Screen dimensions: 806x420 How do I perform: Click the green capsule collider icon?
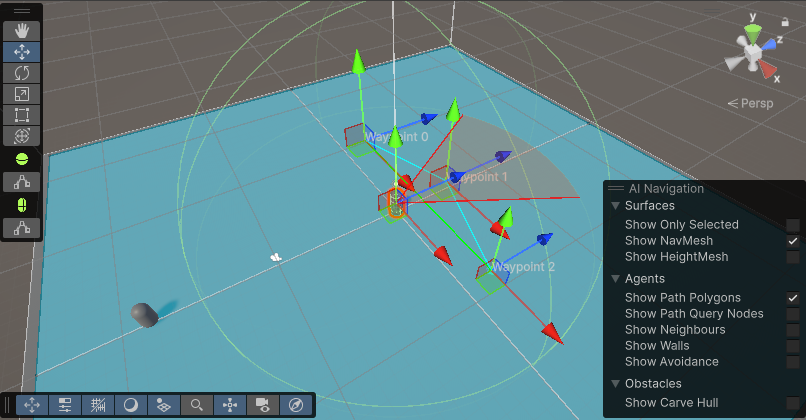tap(22, 205)
